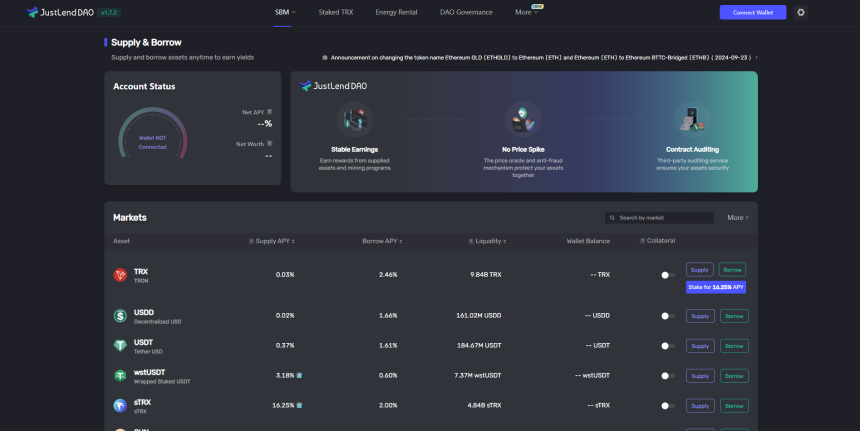Click USDT borrow APY value 1.61%
Viewport: 860px width, 431px height.
pos(388,346)
